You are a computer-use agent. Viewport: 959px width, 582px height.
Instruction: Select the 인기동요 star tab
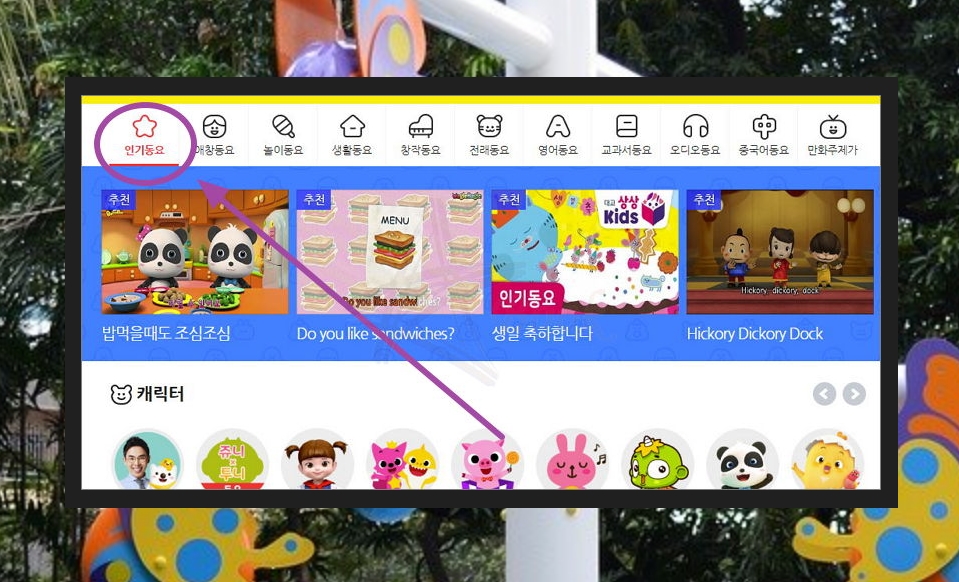(x=145, y=136)
